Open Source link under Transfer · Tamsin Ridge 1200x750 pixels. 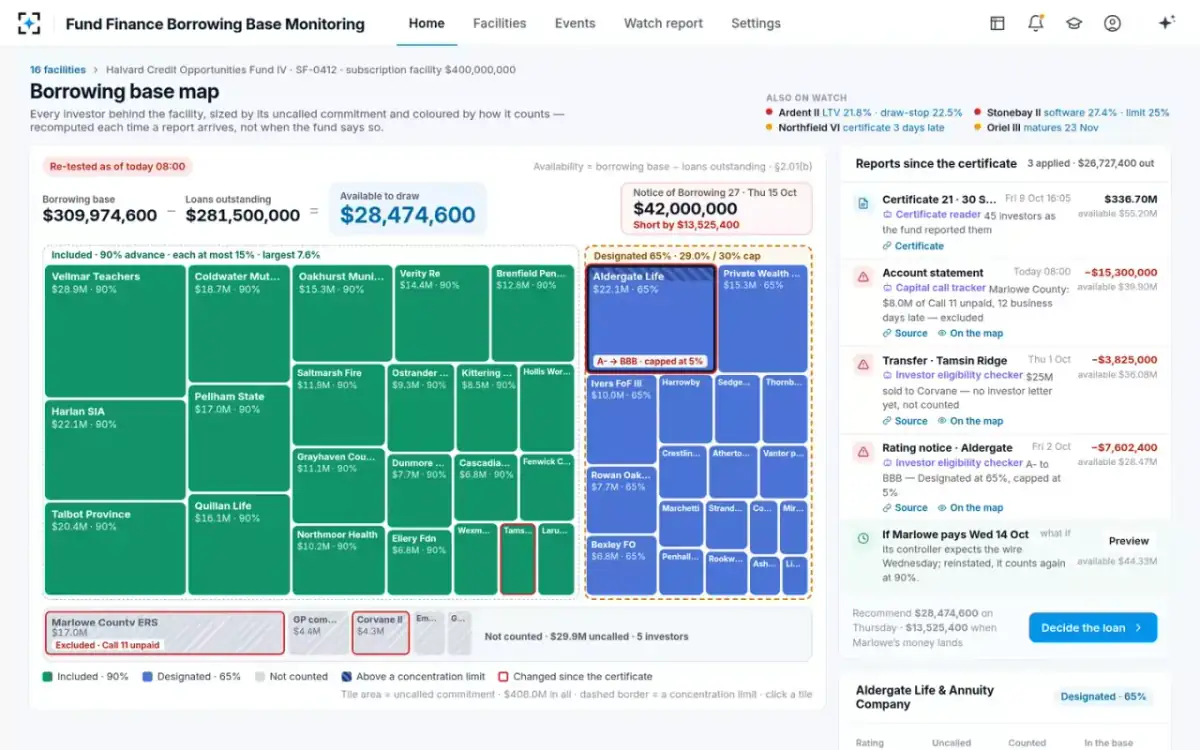pyautogui.click(x=905, y=421)
